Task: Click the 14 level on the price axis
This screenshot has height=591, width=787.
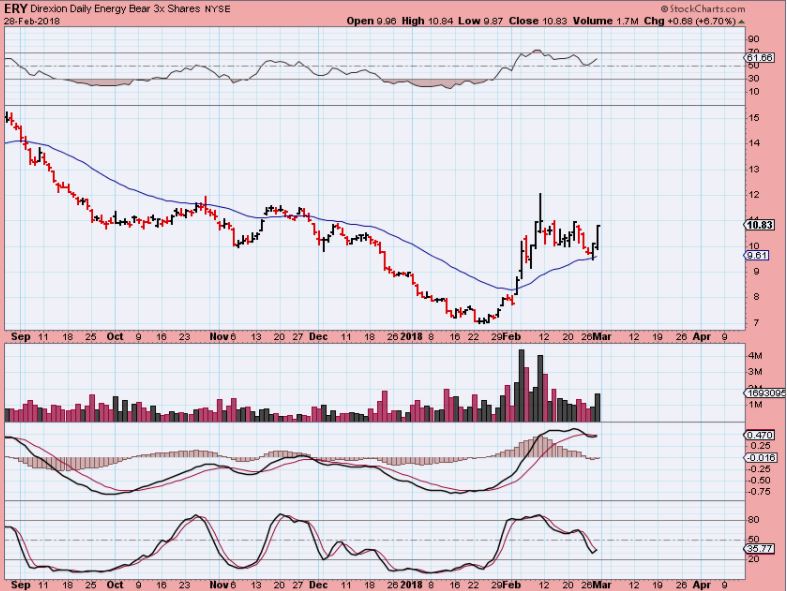Action: coord(753,143)
